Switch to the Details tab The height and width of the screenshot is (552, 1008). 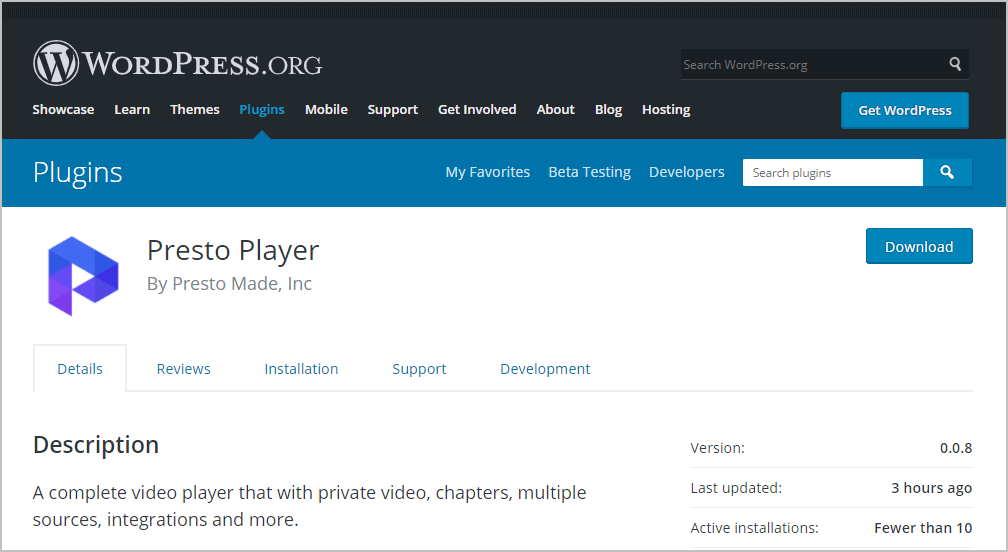80,369
